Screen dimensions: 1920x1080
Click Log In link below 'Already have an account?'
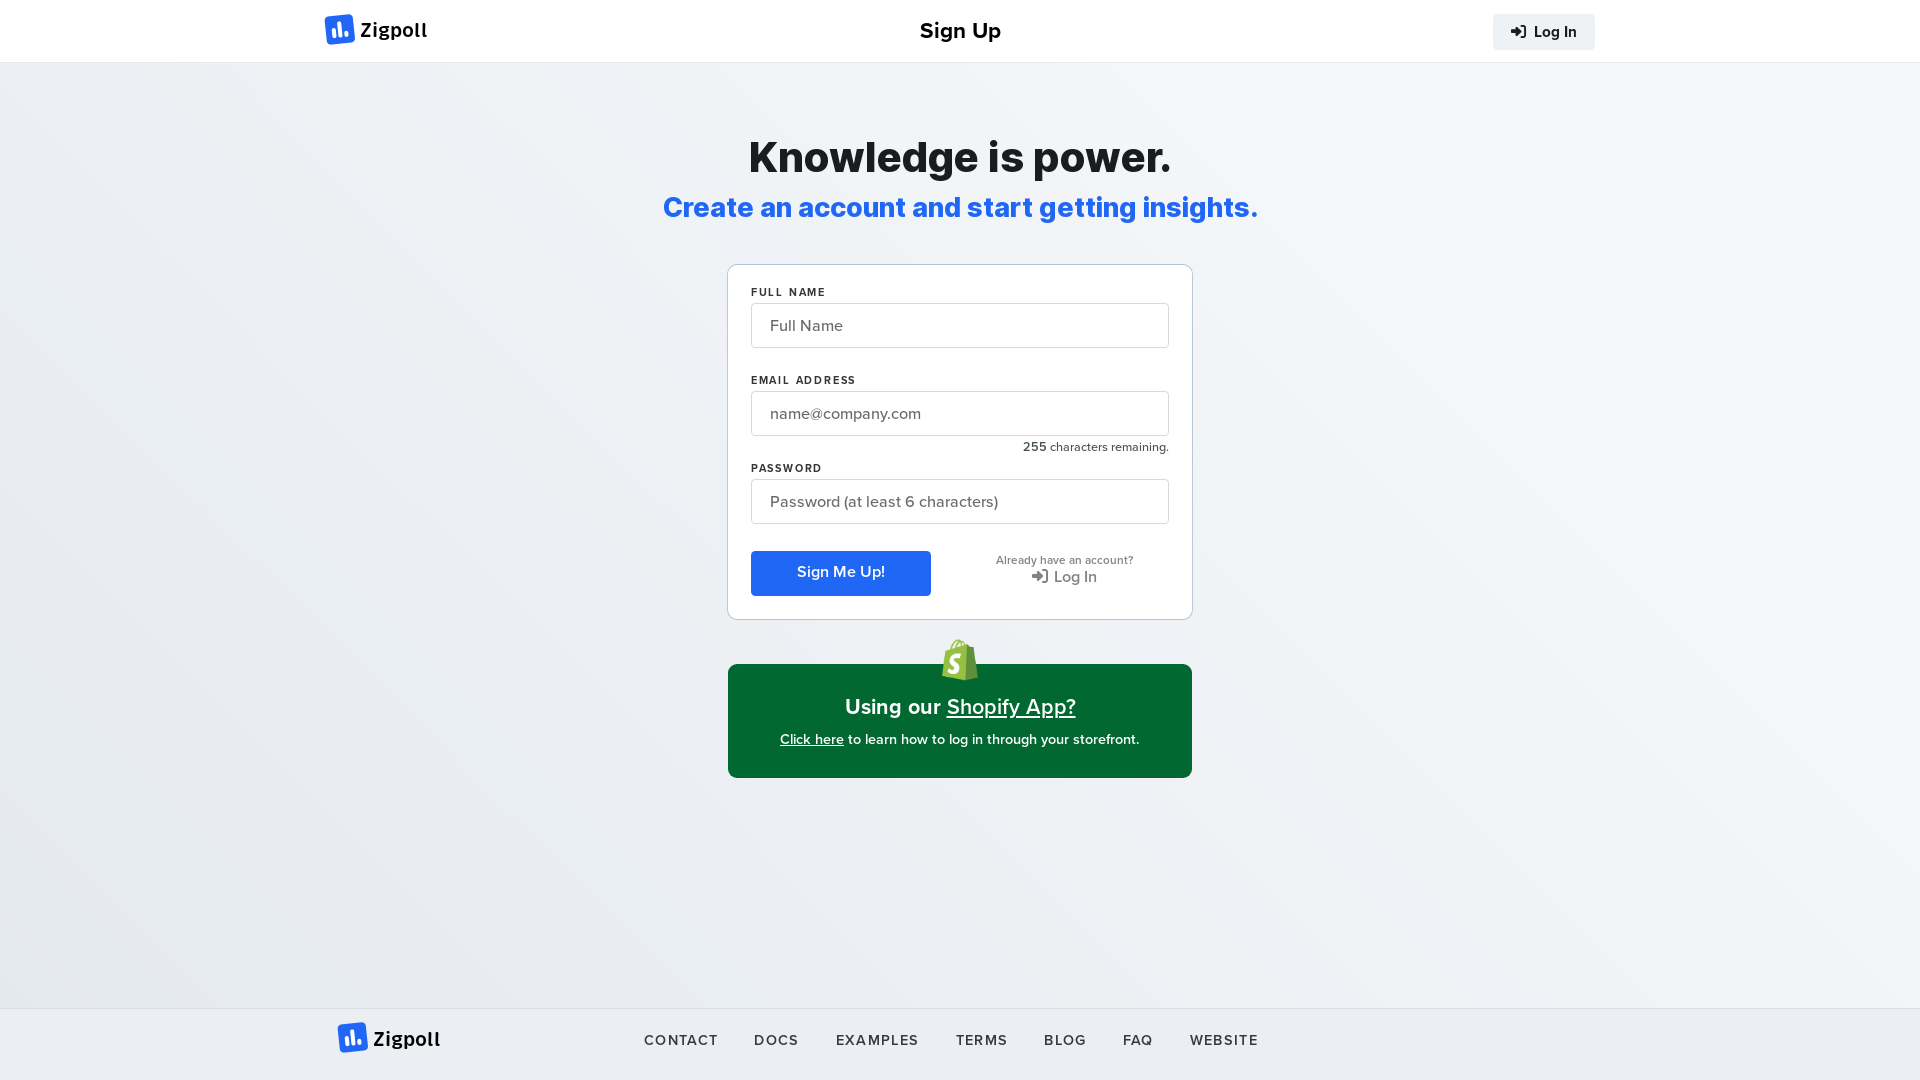(x=1064, y=577)
